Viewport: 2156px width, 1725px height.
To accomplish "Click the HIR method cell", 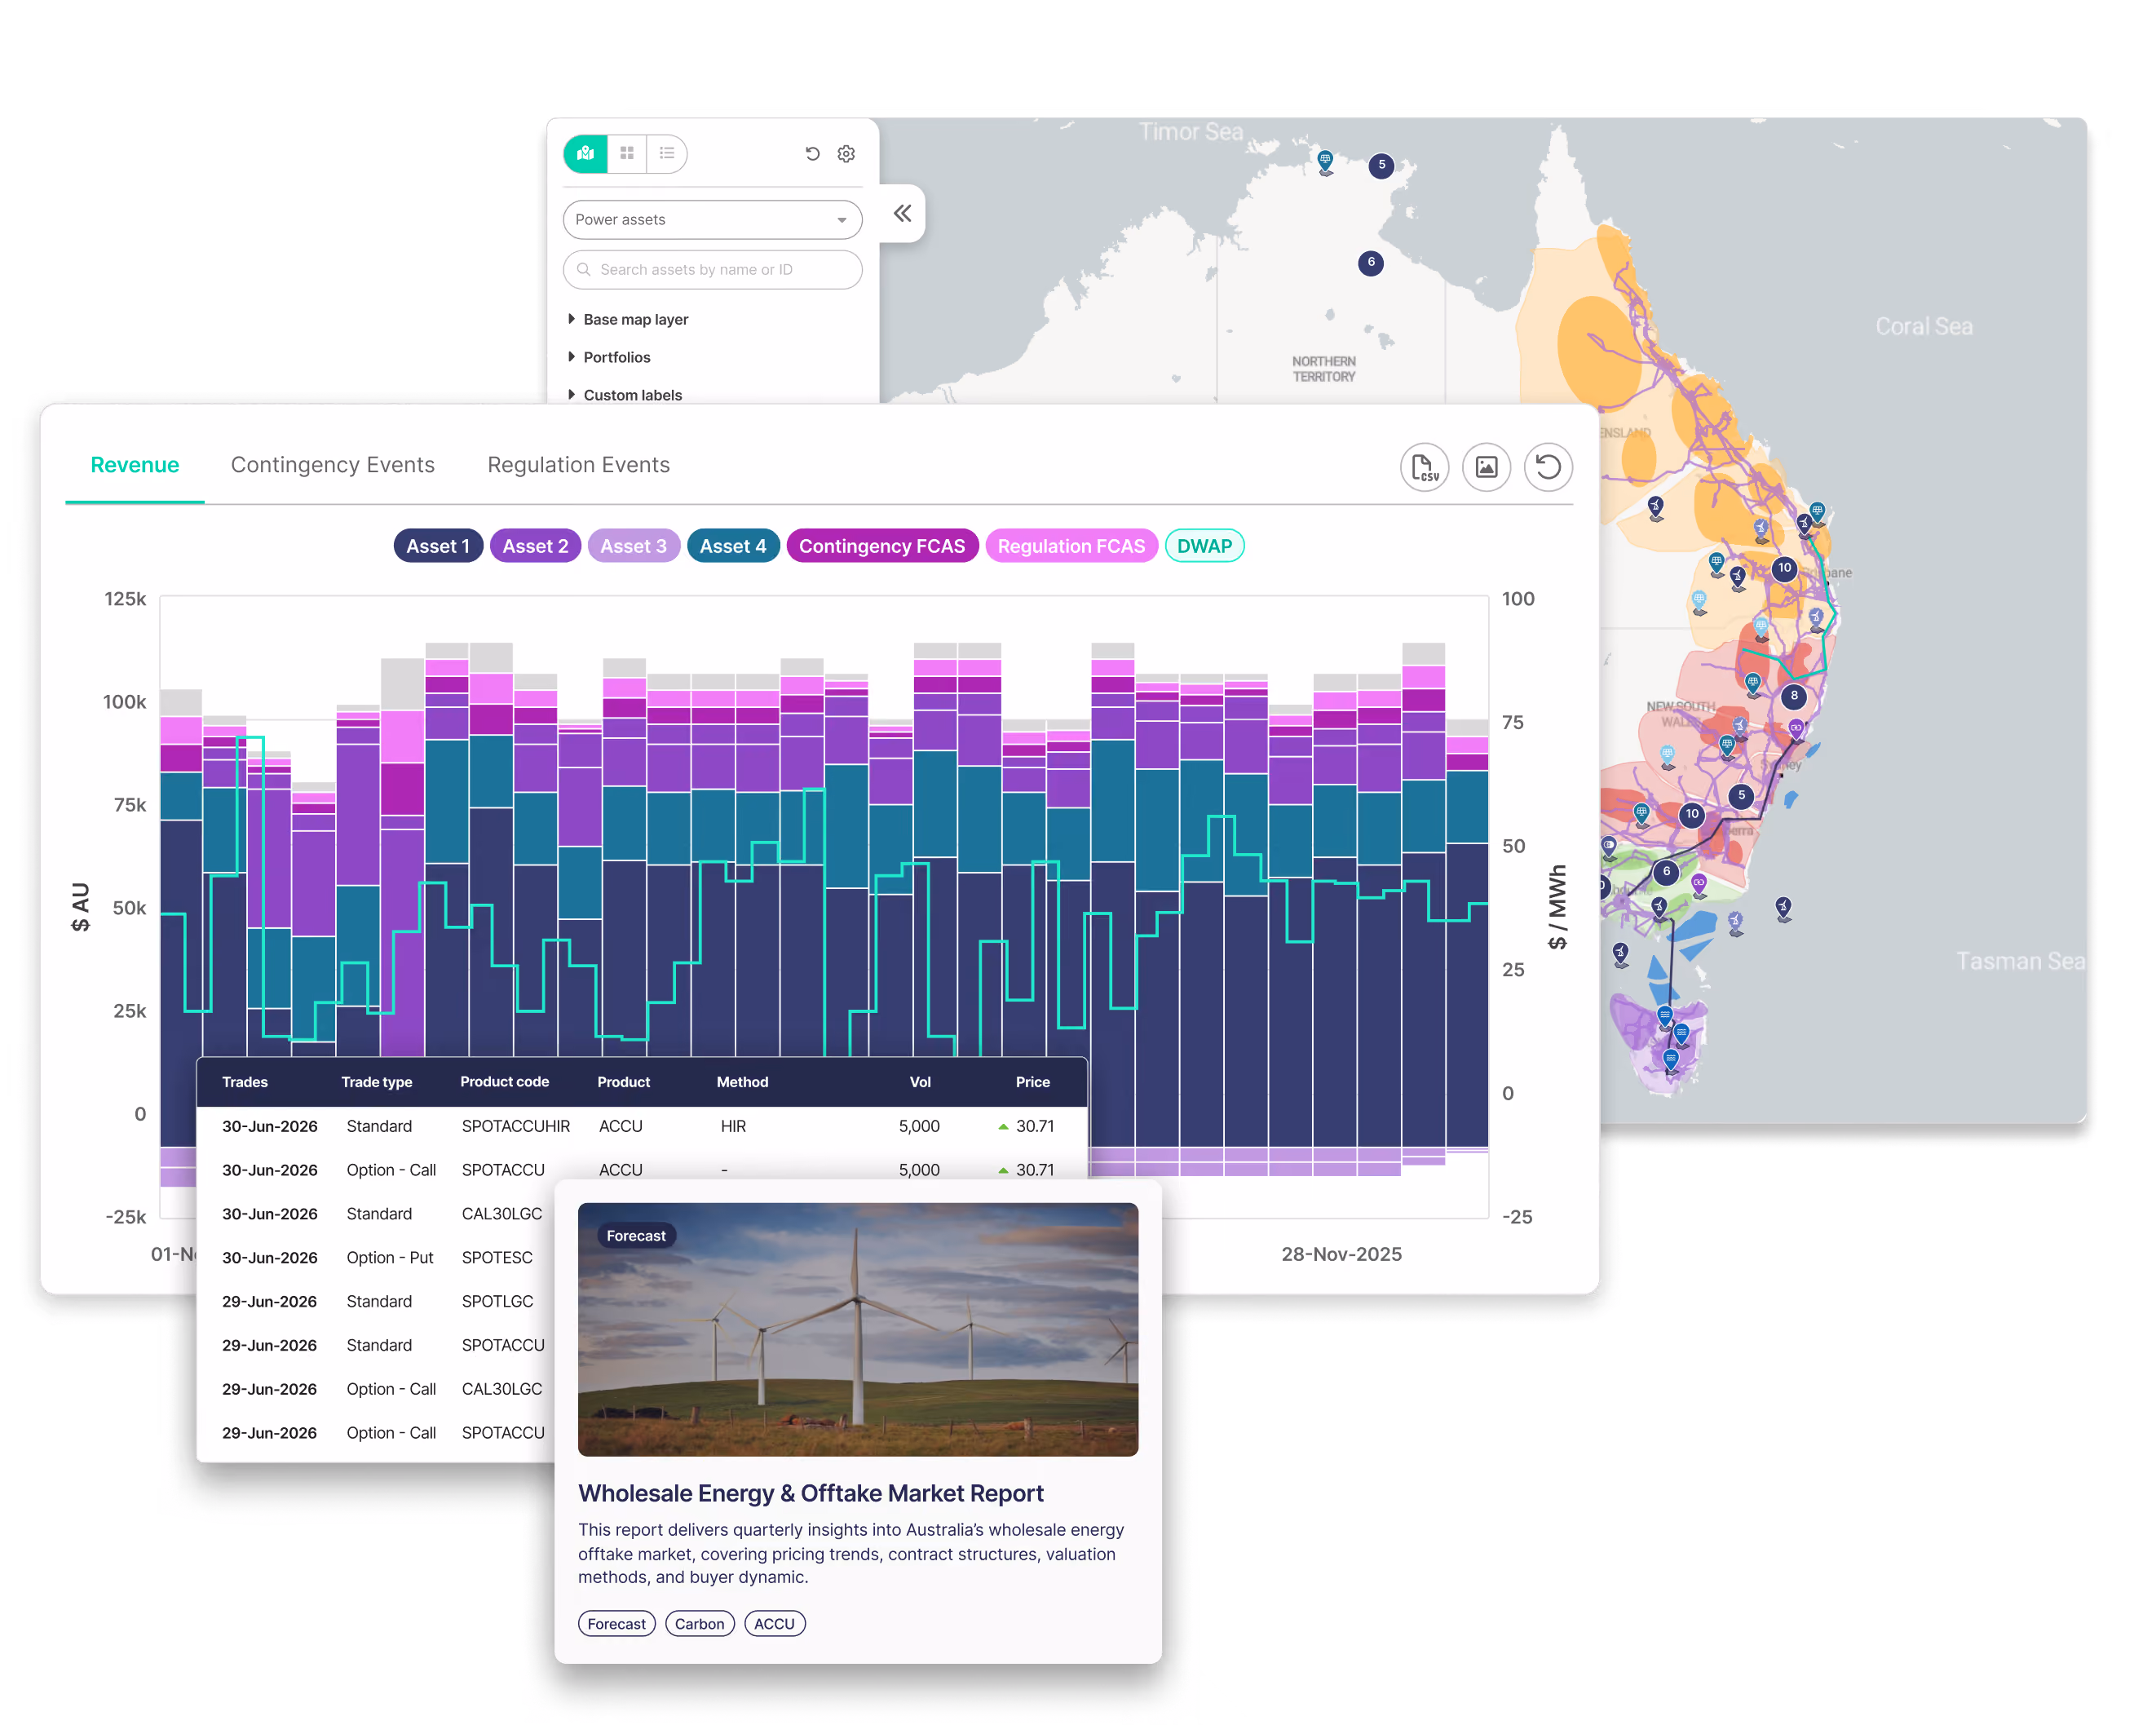I will [733, 1126].
